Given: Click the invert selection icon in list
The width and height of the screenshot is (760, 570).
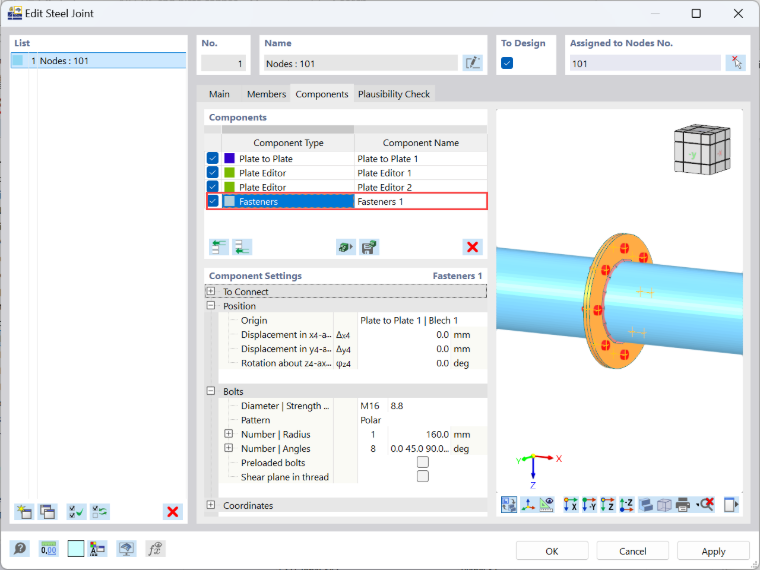Looking at the screenshot, I should (x=100, y=512).
